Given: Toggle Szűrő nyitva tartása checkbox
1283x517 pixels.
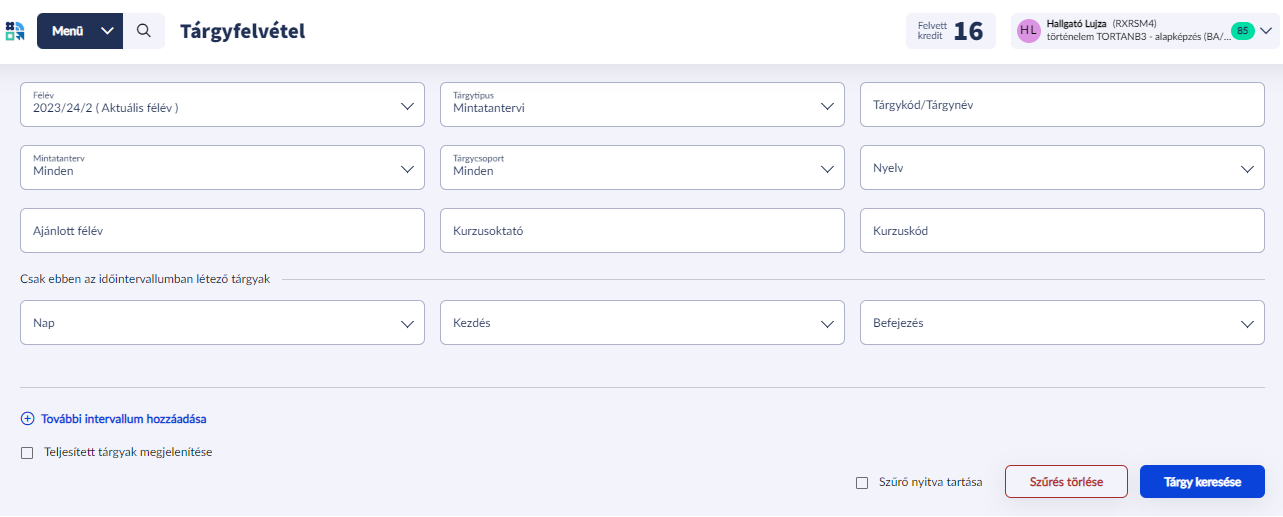Looking at the screenshot, I should point(862,483).
